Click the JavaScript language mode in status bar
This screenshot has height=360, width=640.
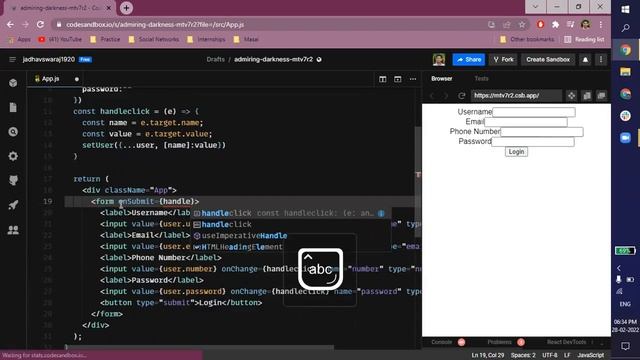coord(590,355)
